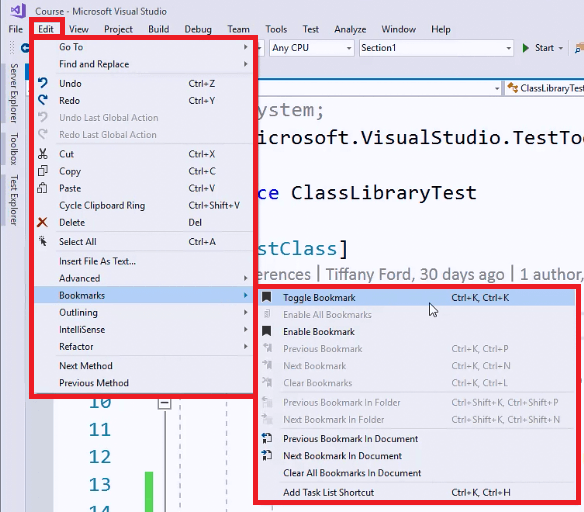Click the Enable Bookmark flag icon

[266, 331]
